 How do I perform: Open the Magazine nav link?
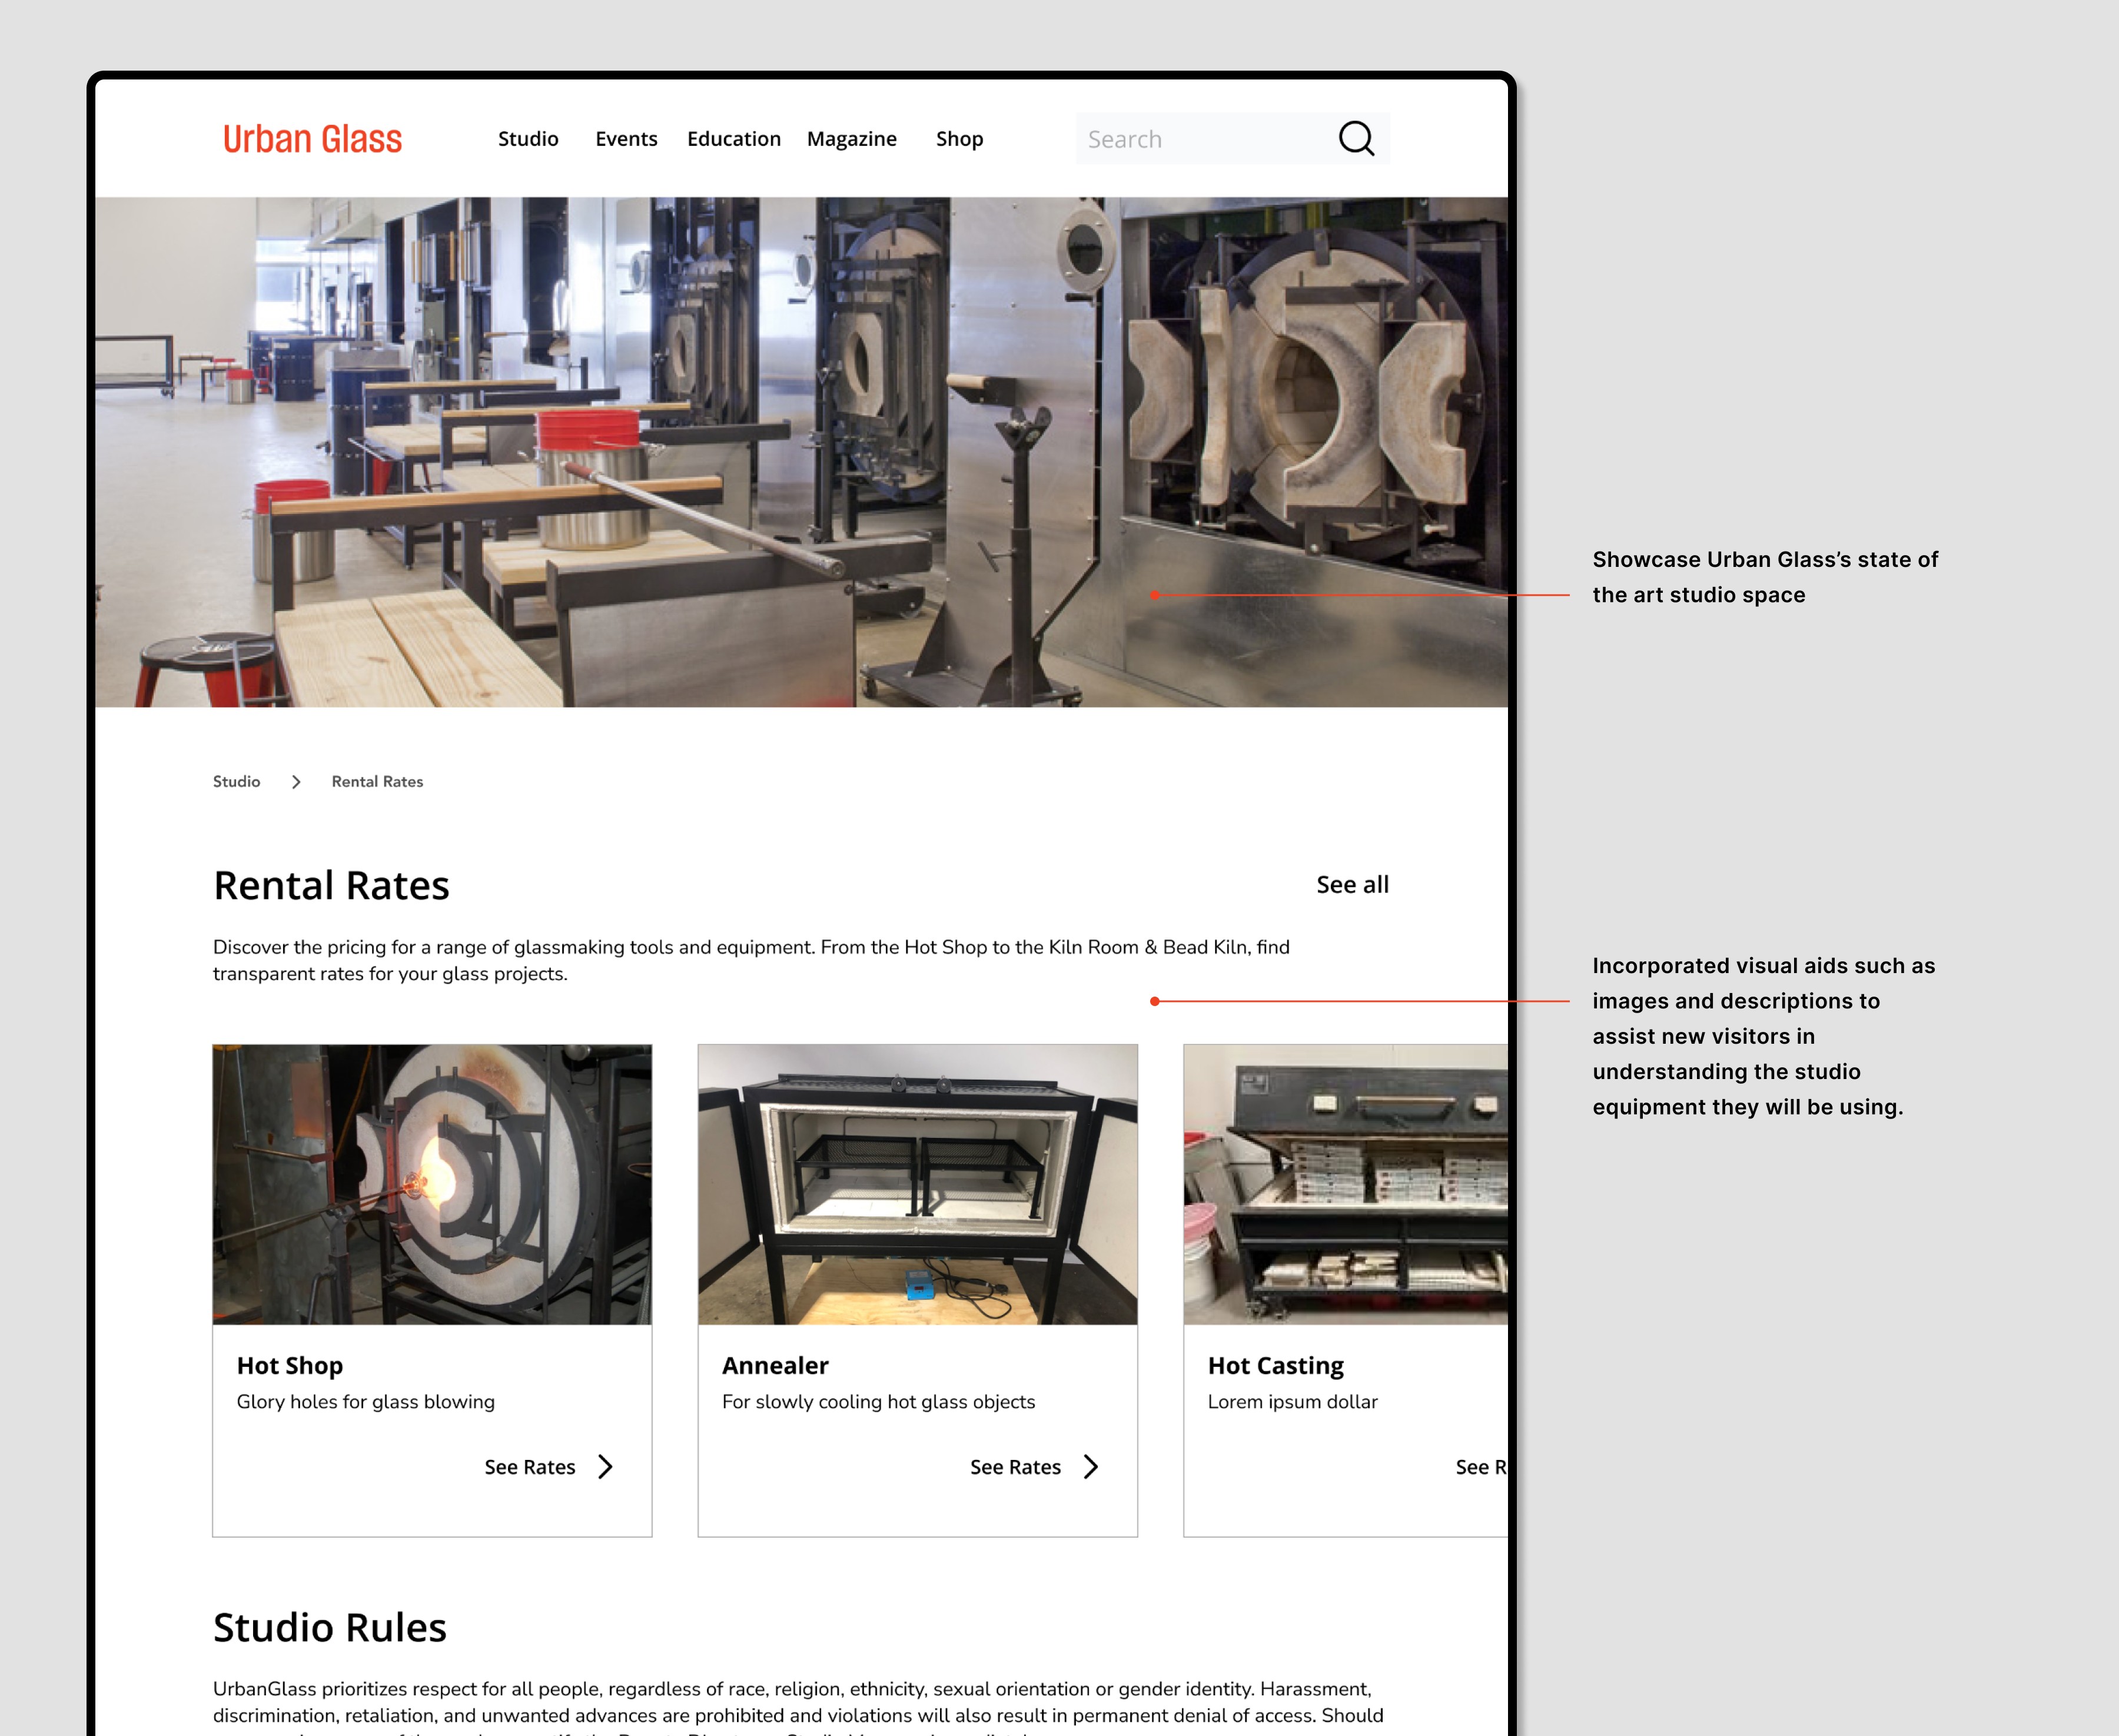point(851,139)
